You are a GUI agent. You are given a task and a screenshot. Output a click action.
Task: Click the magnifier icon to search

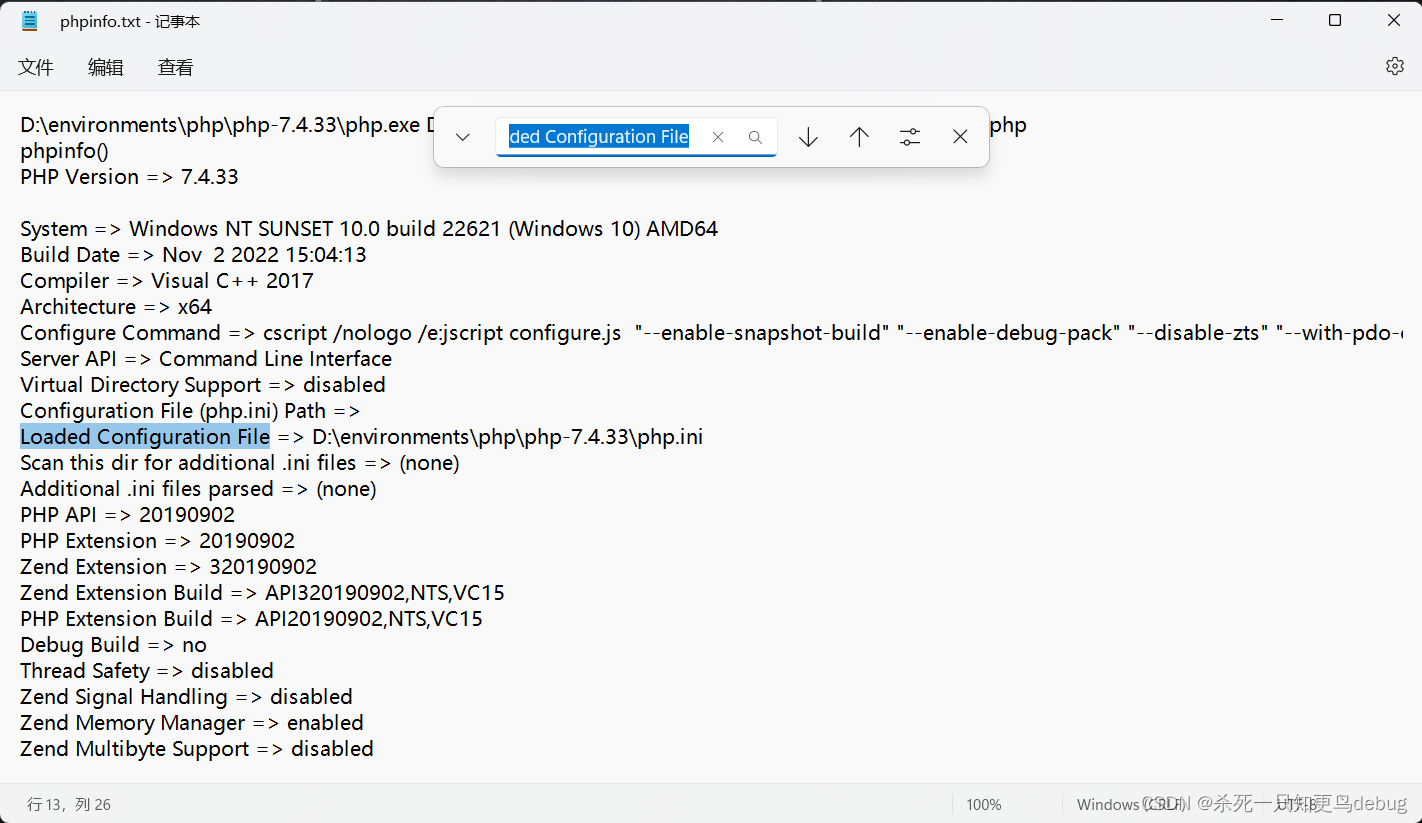pyautogui.click(x=755, y=137)
